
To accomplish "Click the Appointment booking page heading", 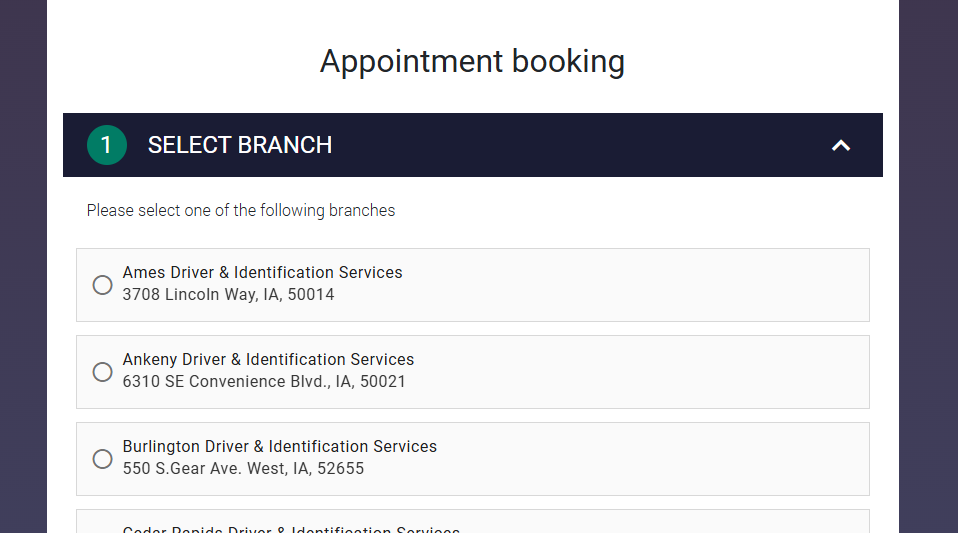I will [472, 62].
